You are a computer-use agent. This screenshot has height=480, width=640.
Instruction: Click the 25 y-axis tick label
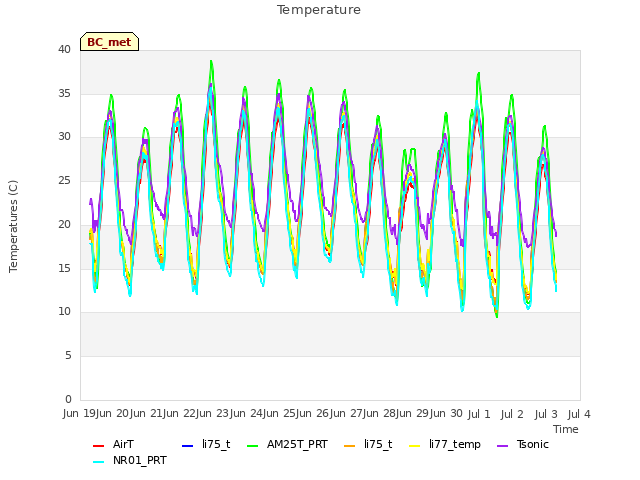pos(64,180)
